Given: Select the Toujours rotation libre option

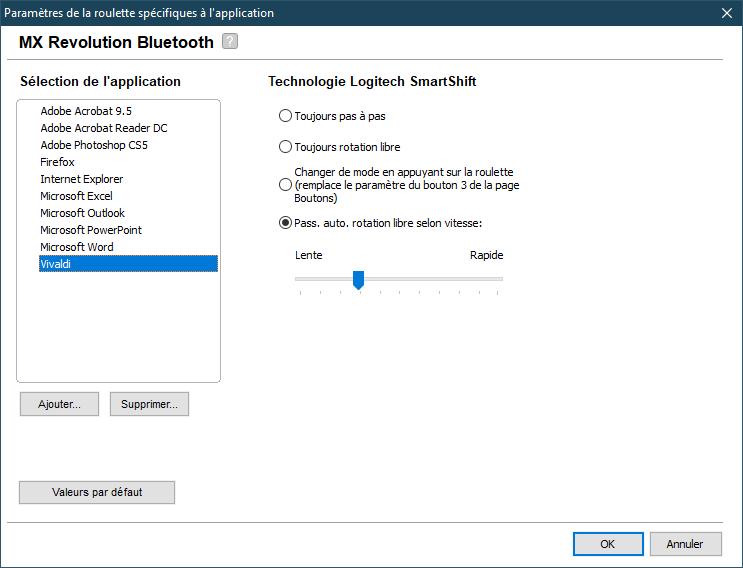Looking at the screenshot, I should coord(285,147).
